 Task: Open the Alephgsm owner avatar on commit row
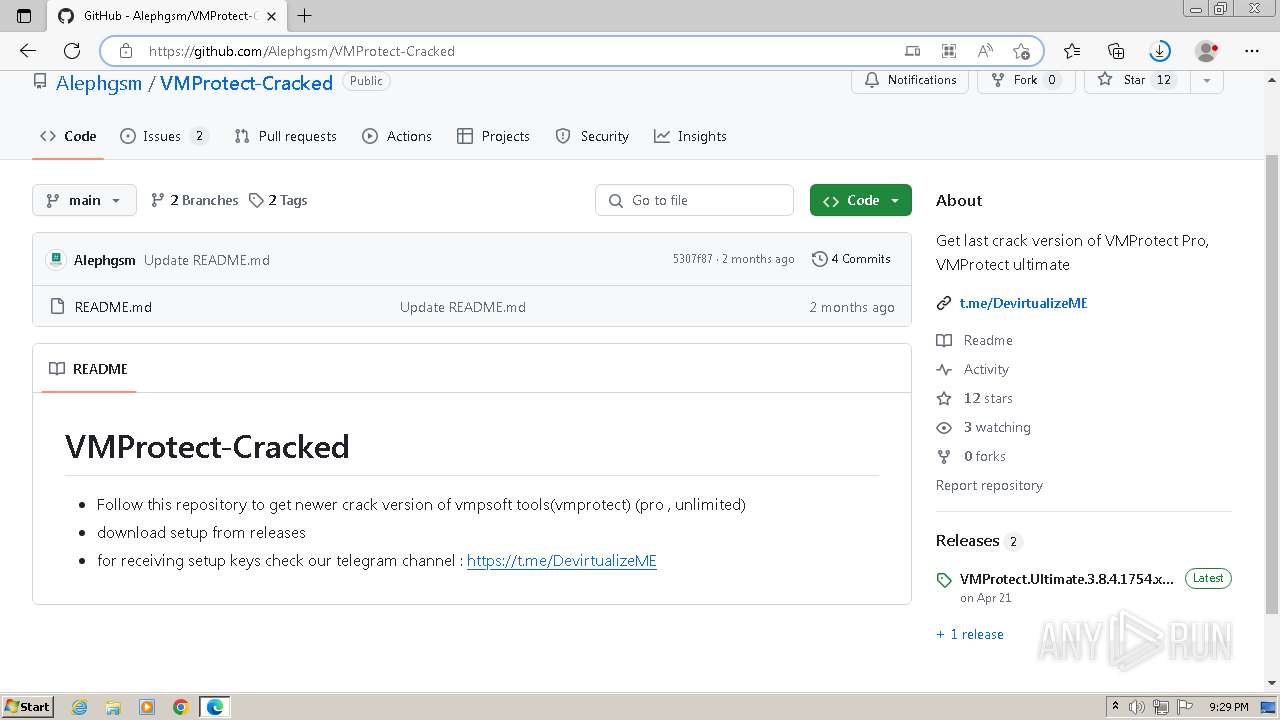(x=56, y=260)
